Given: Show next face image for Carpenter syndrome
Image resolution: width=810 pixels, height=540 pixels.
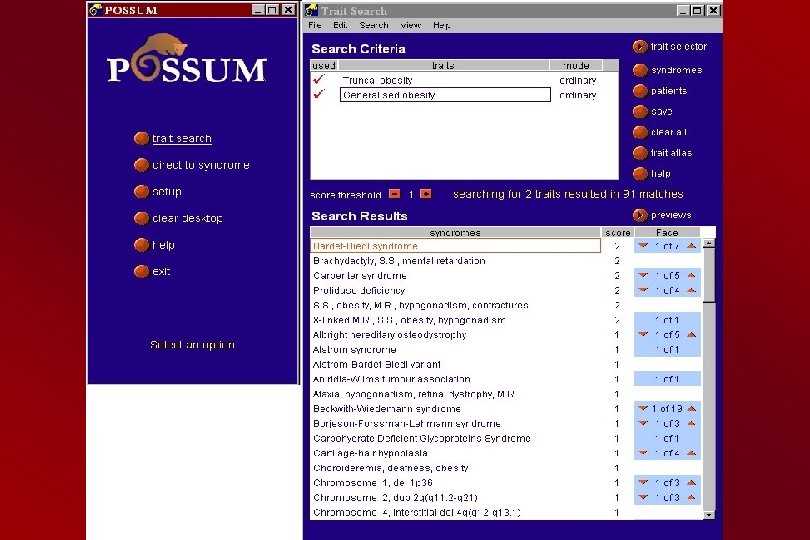Looking at the screenshot, I should click(692, 275).
